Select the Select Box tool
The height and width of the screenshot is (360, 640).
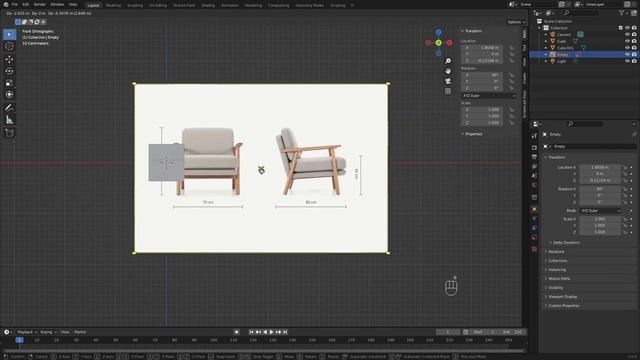9,35
